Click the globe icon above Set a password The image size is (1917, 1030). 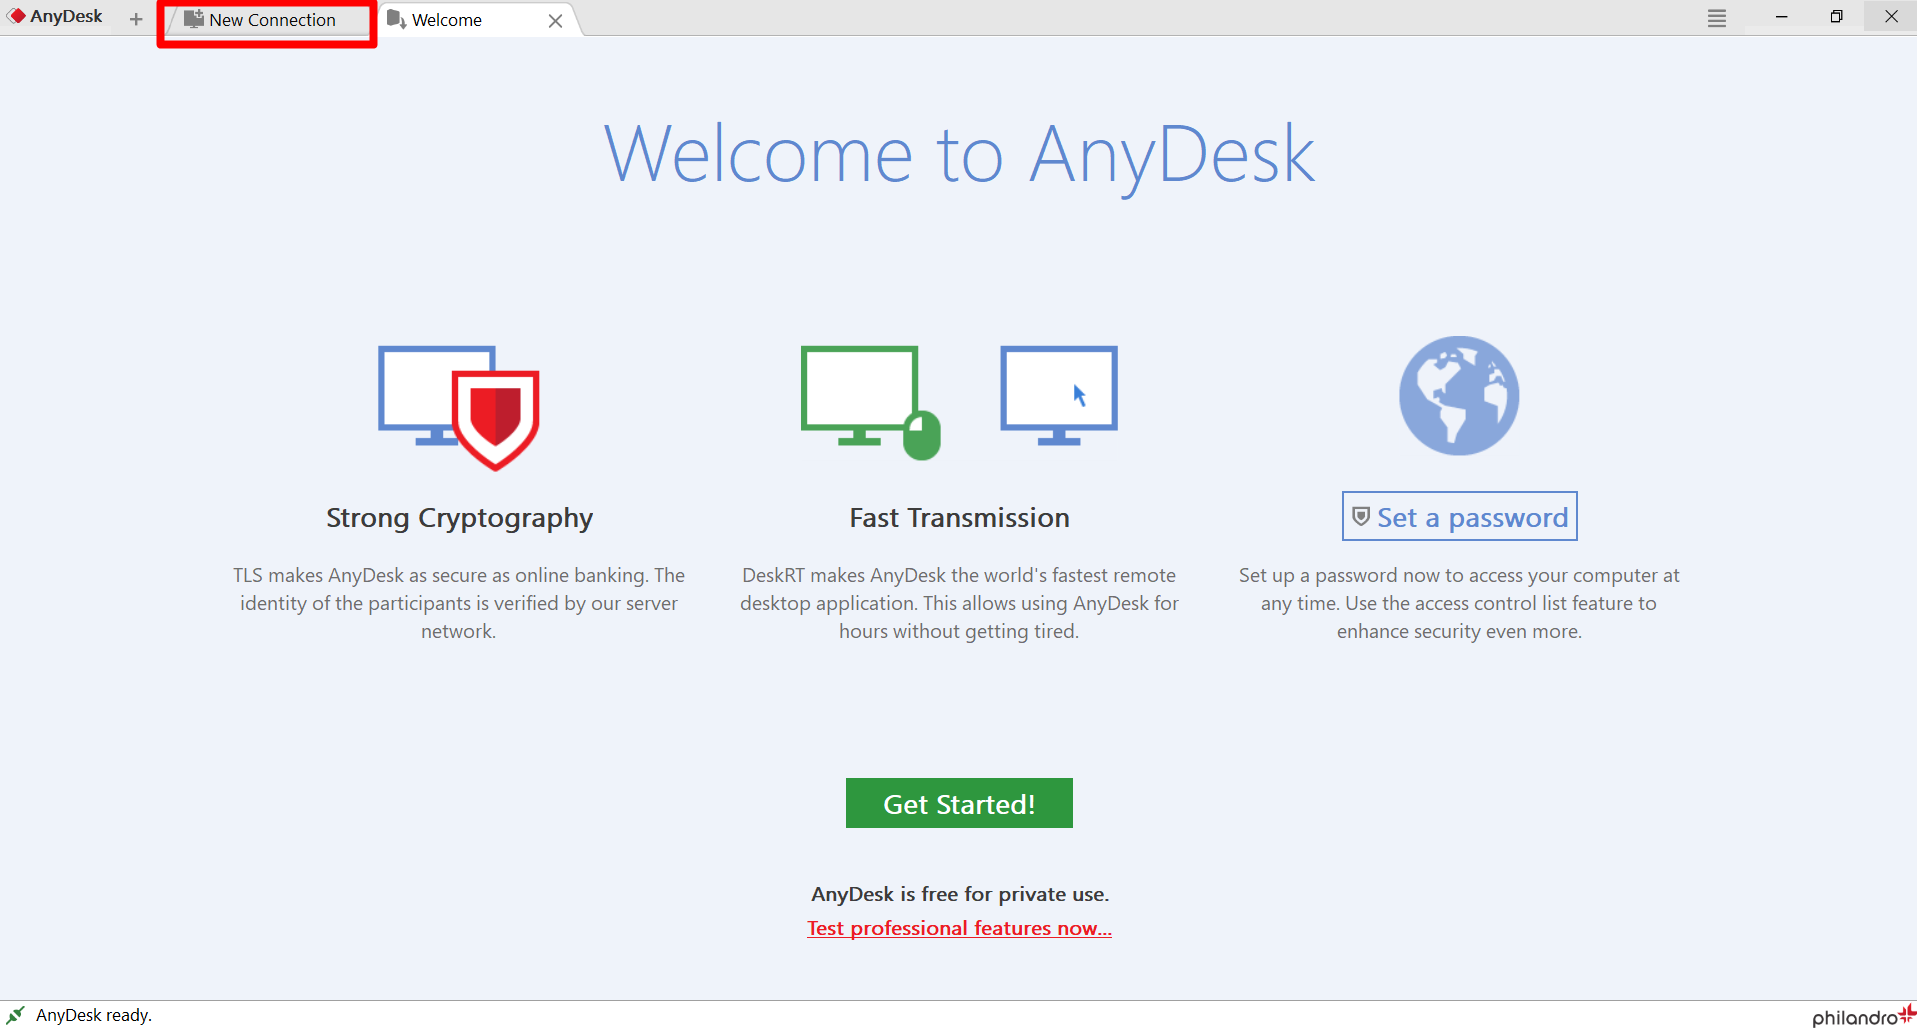[1459, 395]
